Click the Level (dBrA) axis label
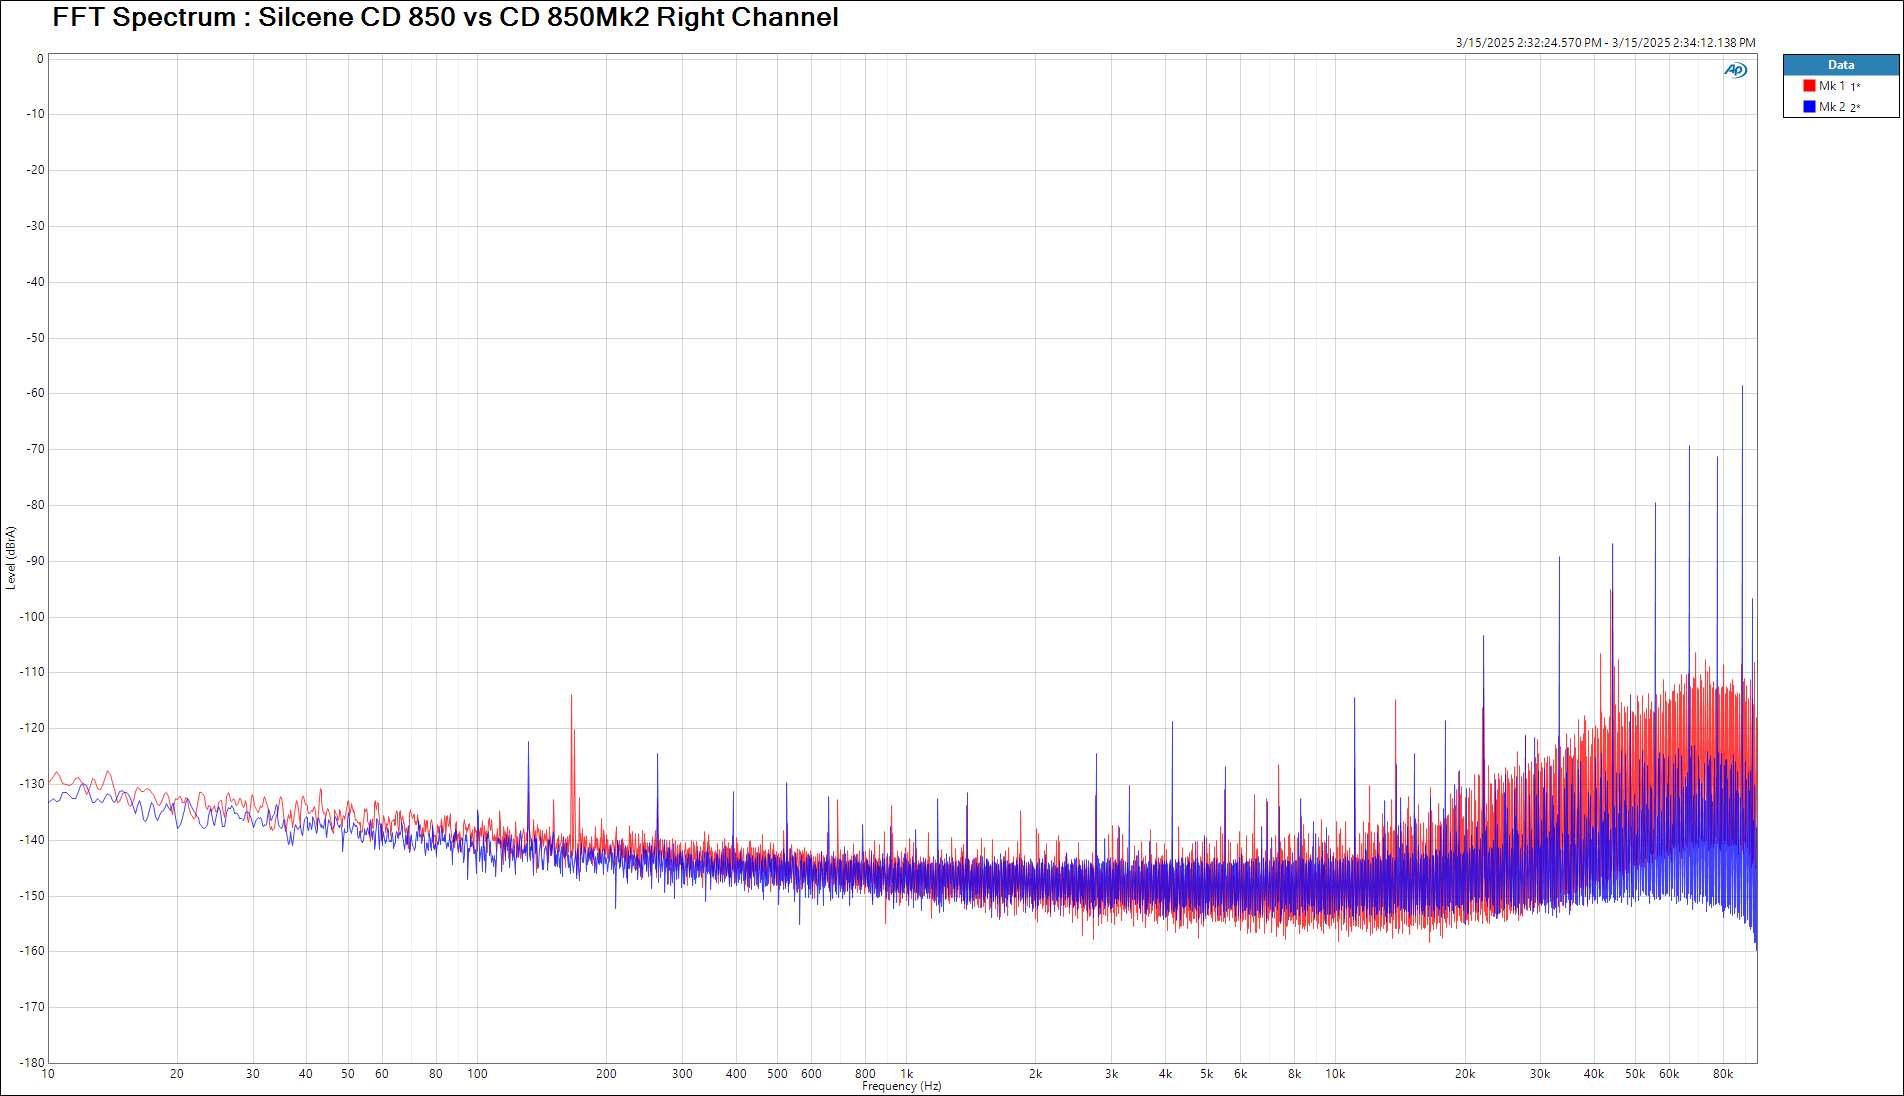 [x=11, y=558]
